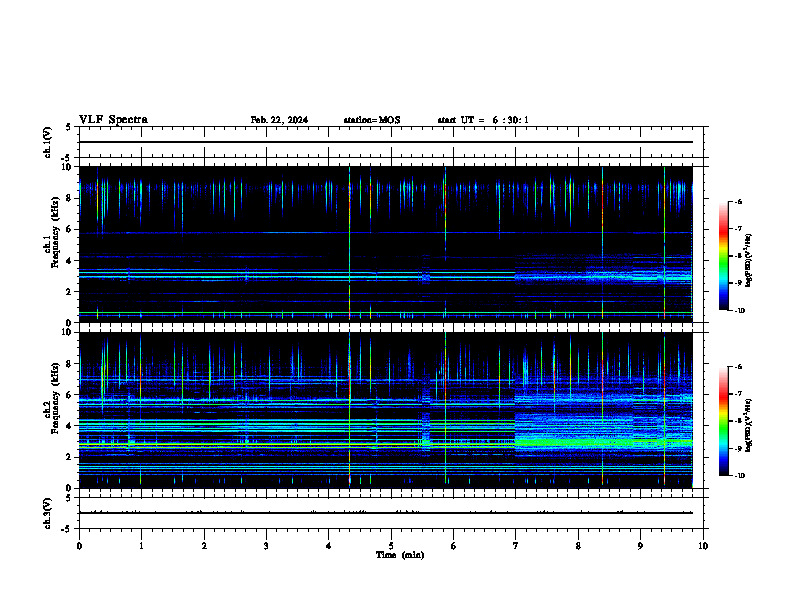Image resolution: width=792 pixels, height=612 pixels.
Task: Click the ch.2 spectrogram color scale bar
Action: [724, 421]
